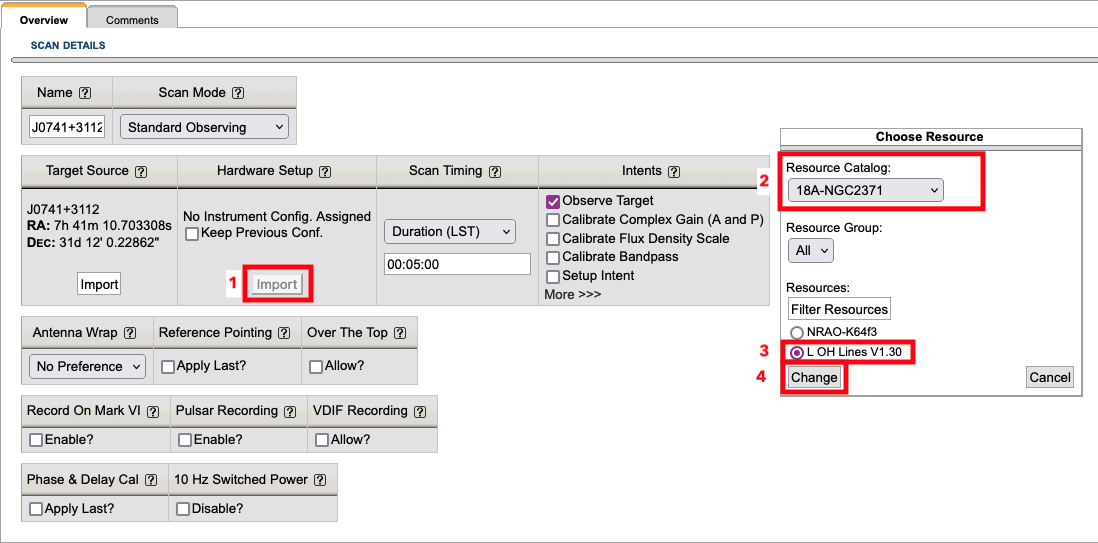
Task: Click Target Source help icon
Action: tap(141, 171)
